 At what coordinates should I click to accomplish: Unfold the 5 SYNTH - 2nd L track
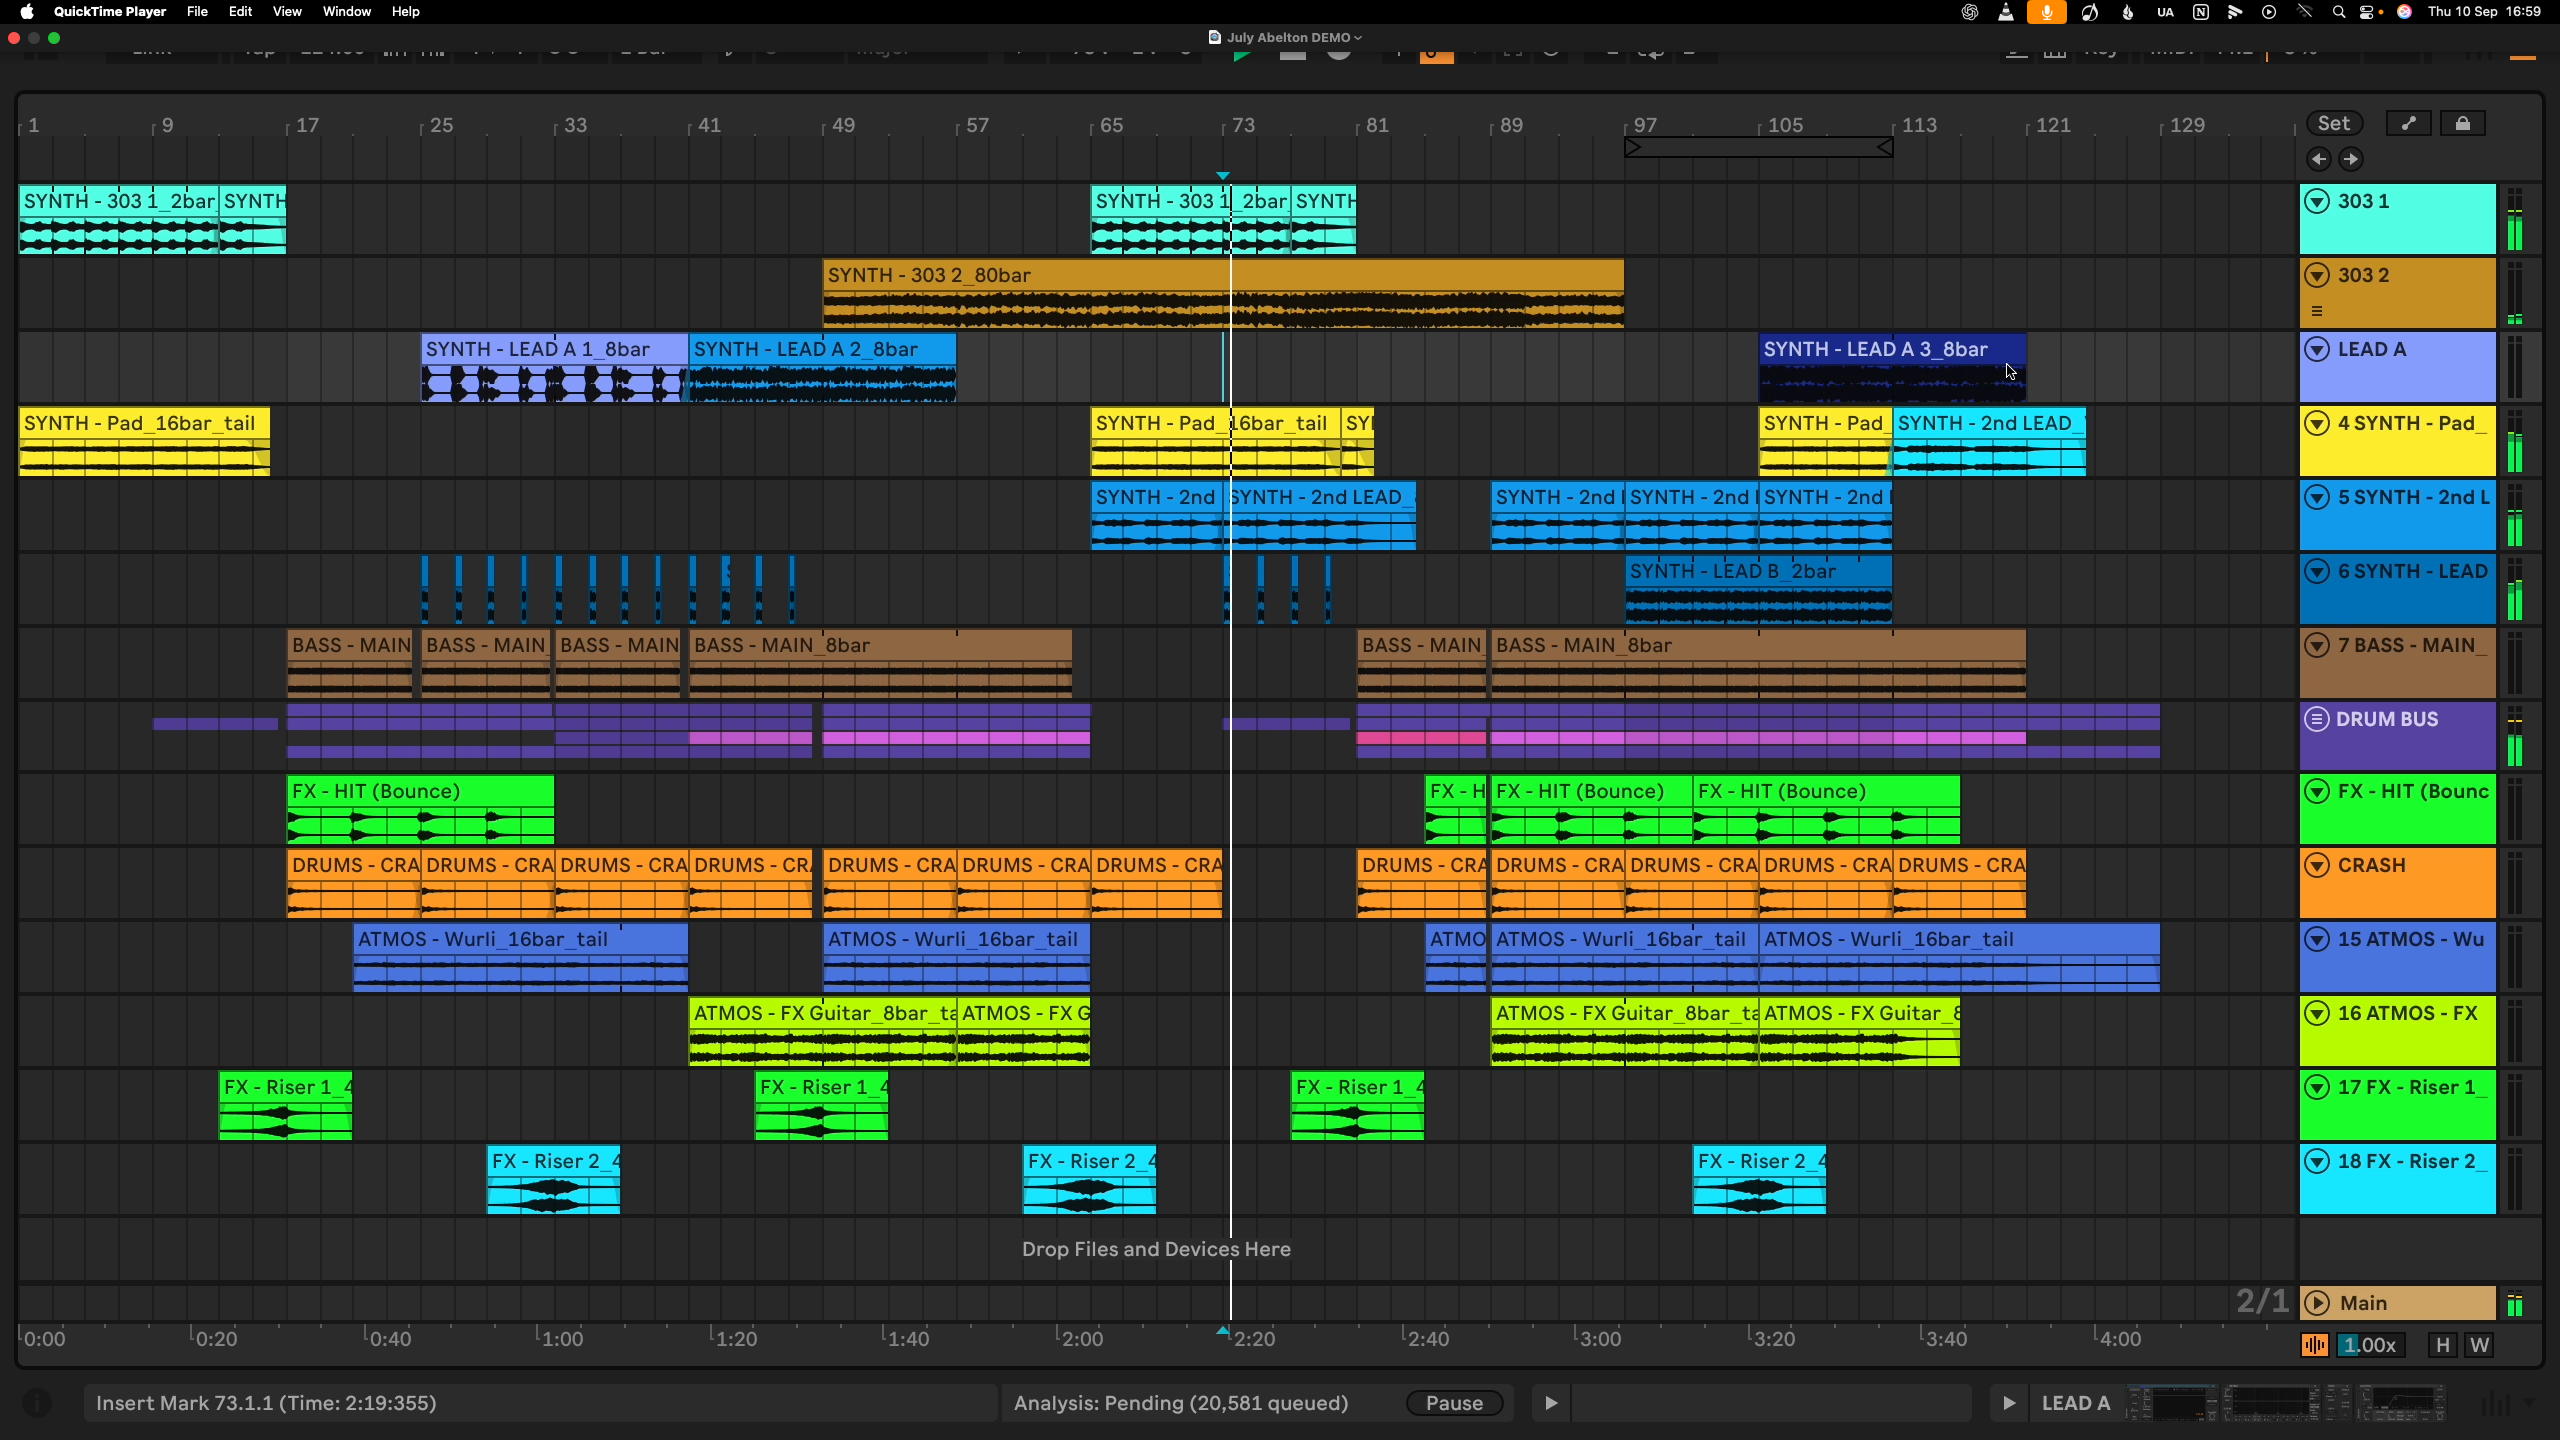(x=2317, y=497)
